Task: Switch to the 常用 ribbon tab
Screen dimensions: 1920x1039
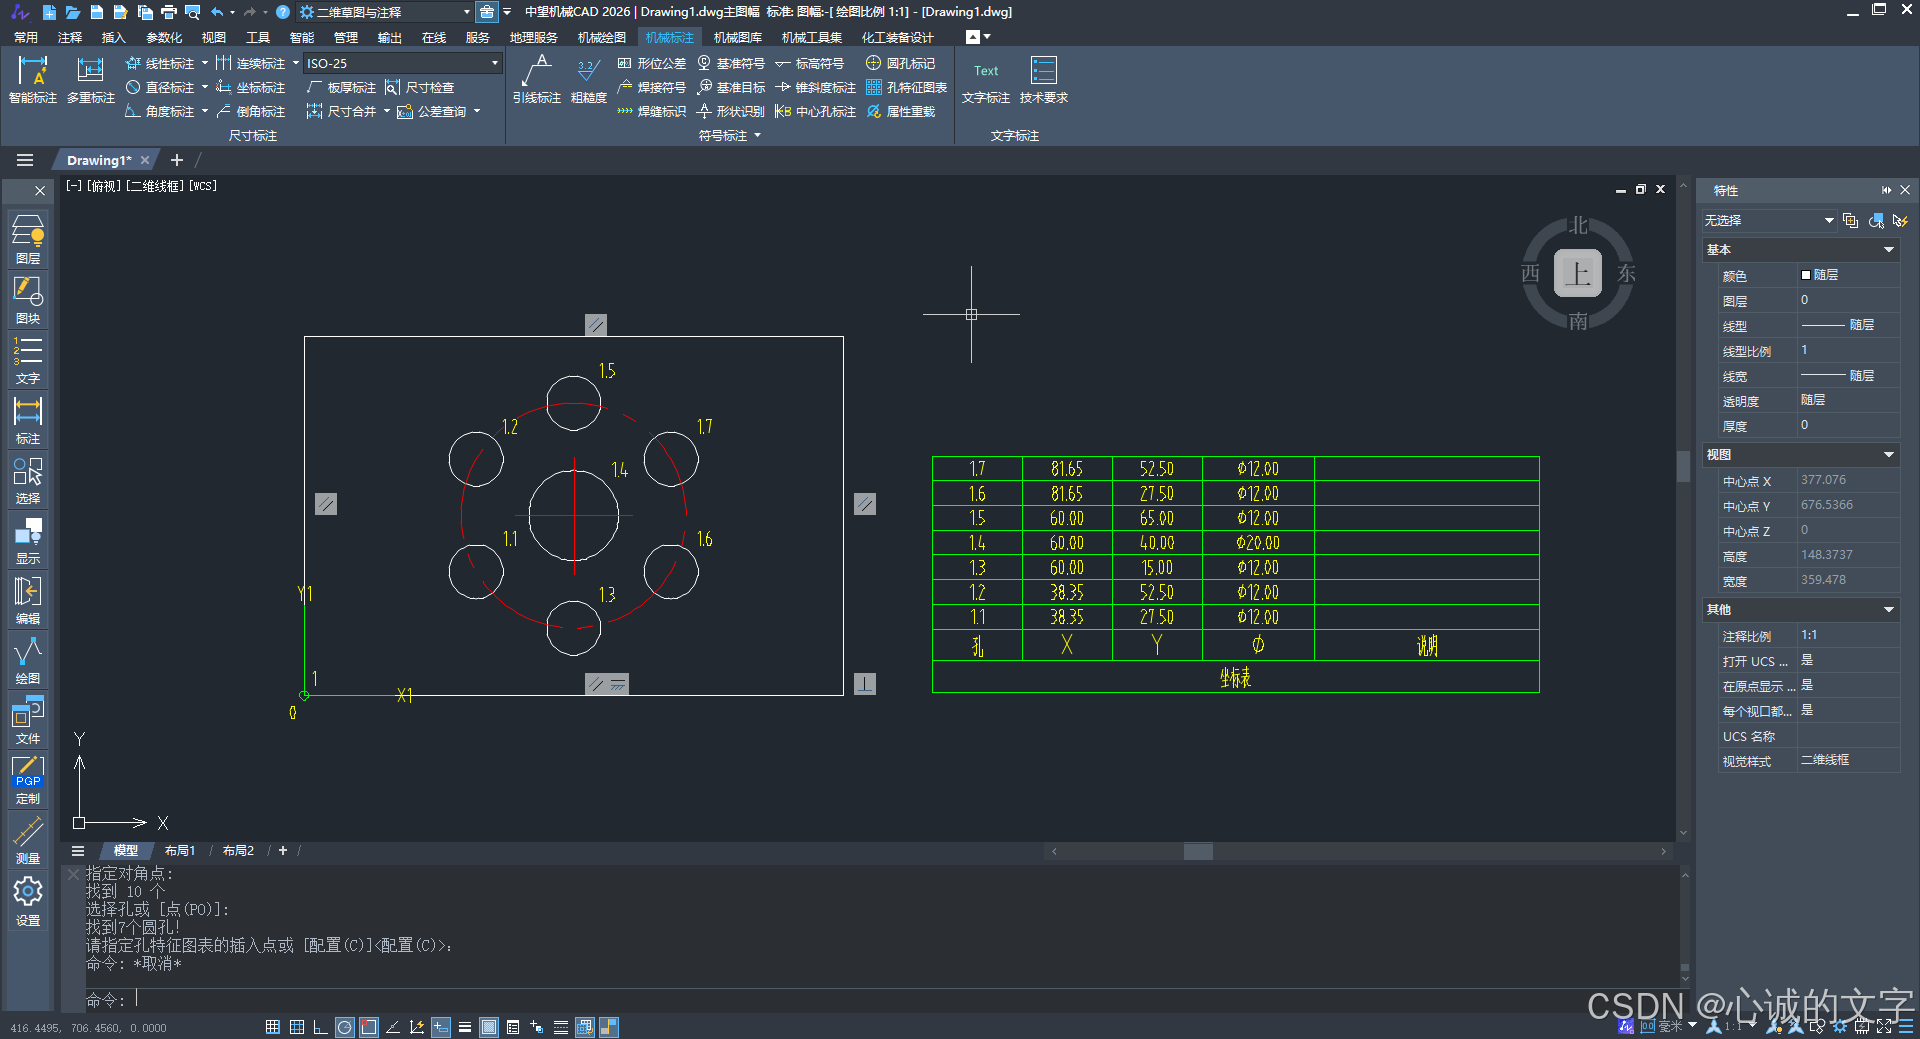Action: click(26, 37)
